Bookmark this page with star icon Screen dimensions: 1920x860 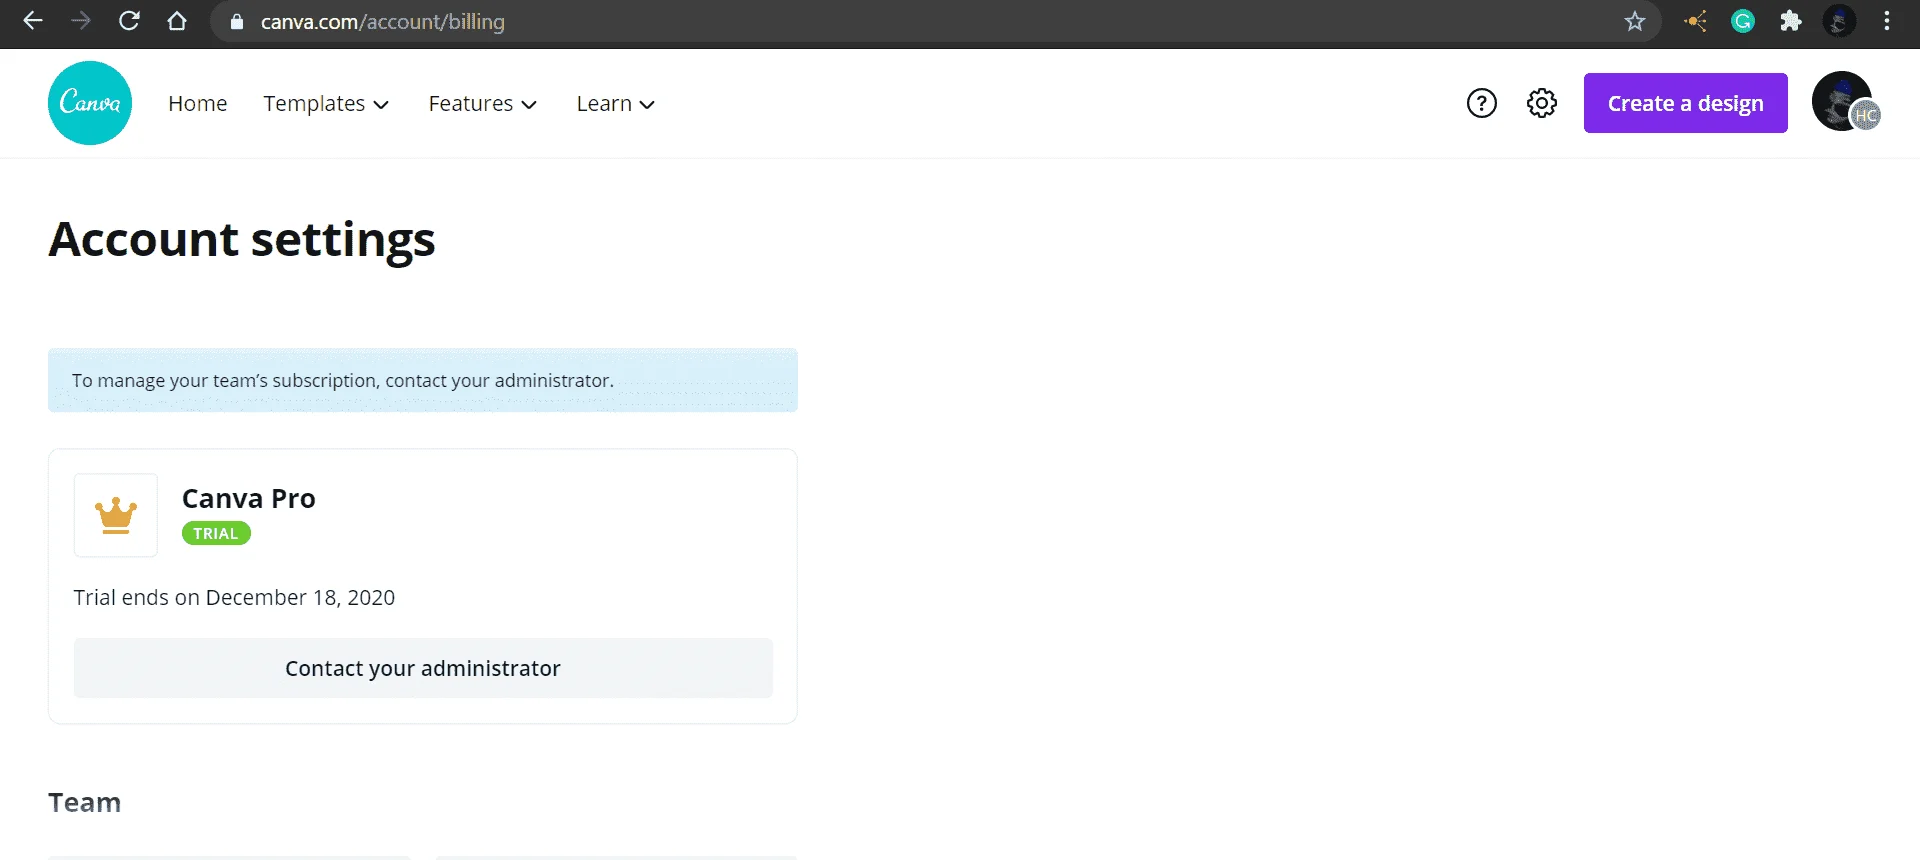coord(1635,21)
